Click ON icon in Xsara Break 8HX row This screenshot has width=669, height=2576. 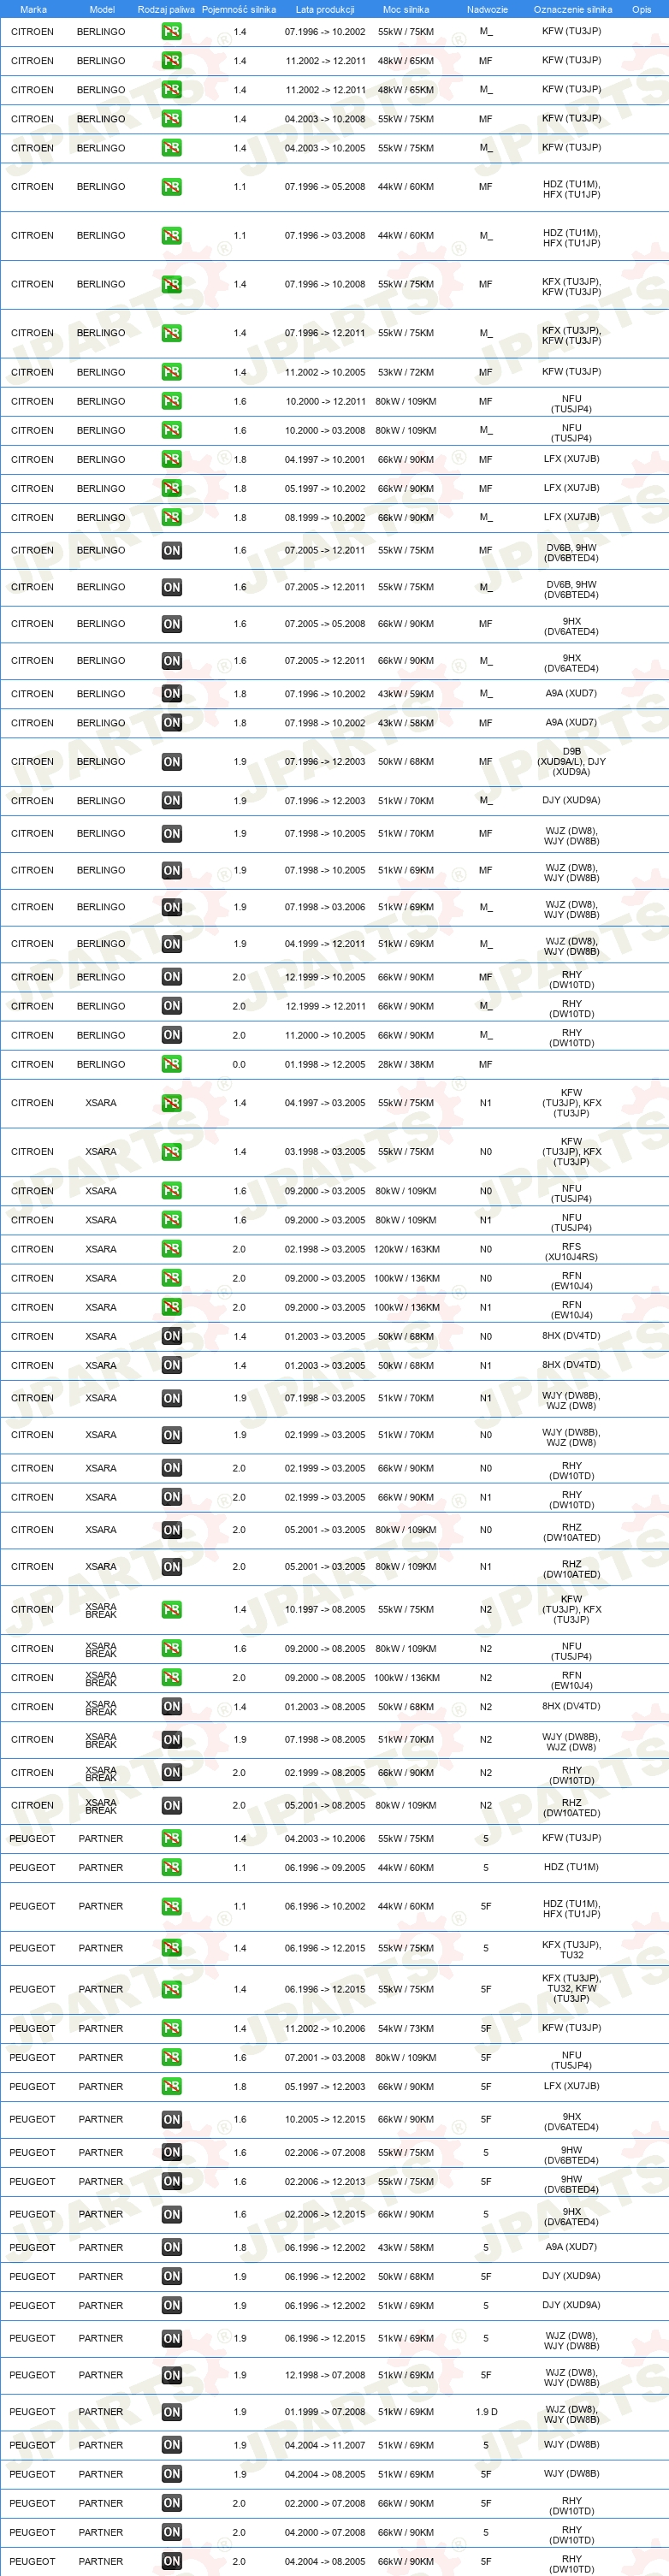(172, 1706)
